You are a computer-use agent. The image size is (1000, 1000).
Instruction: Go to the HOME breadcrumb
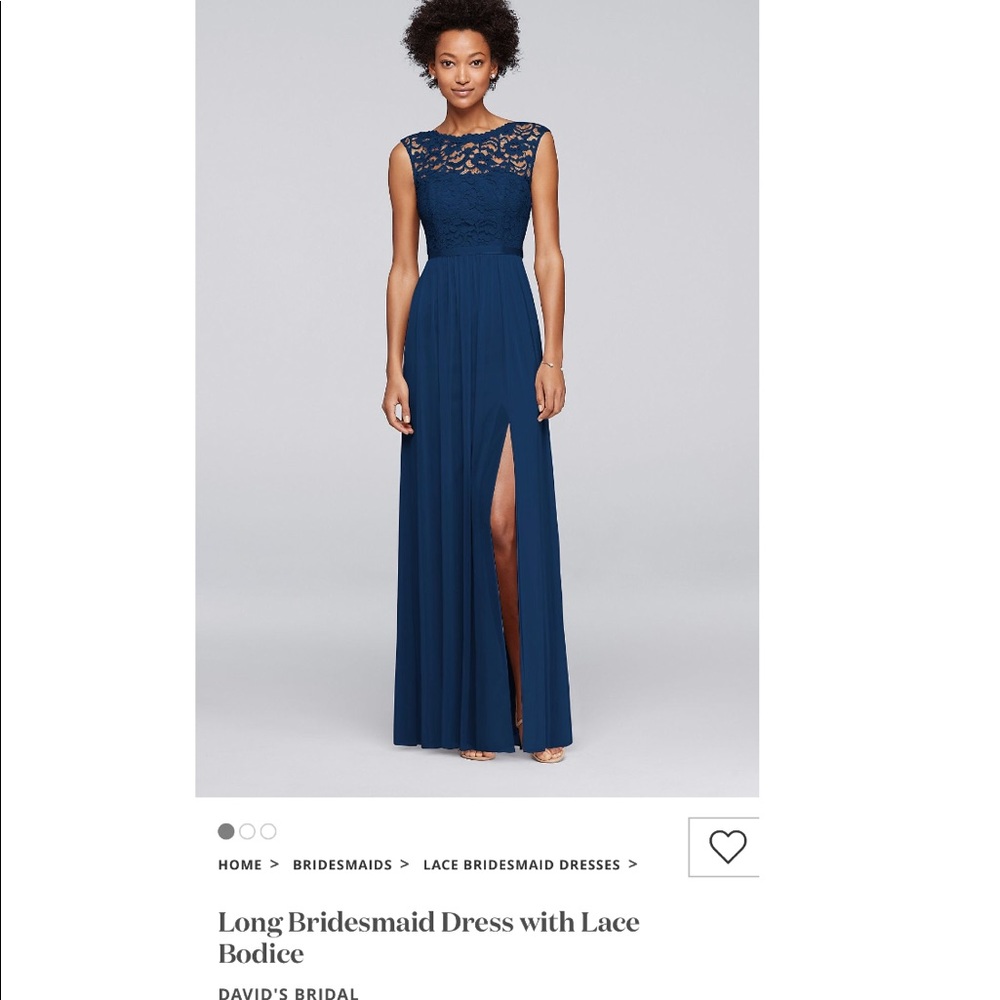[x=240, y=865]
